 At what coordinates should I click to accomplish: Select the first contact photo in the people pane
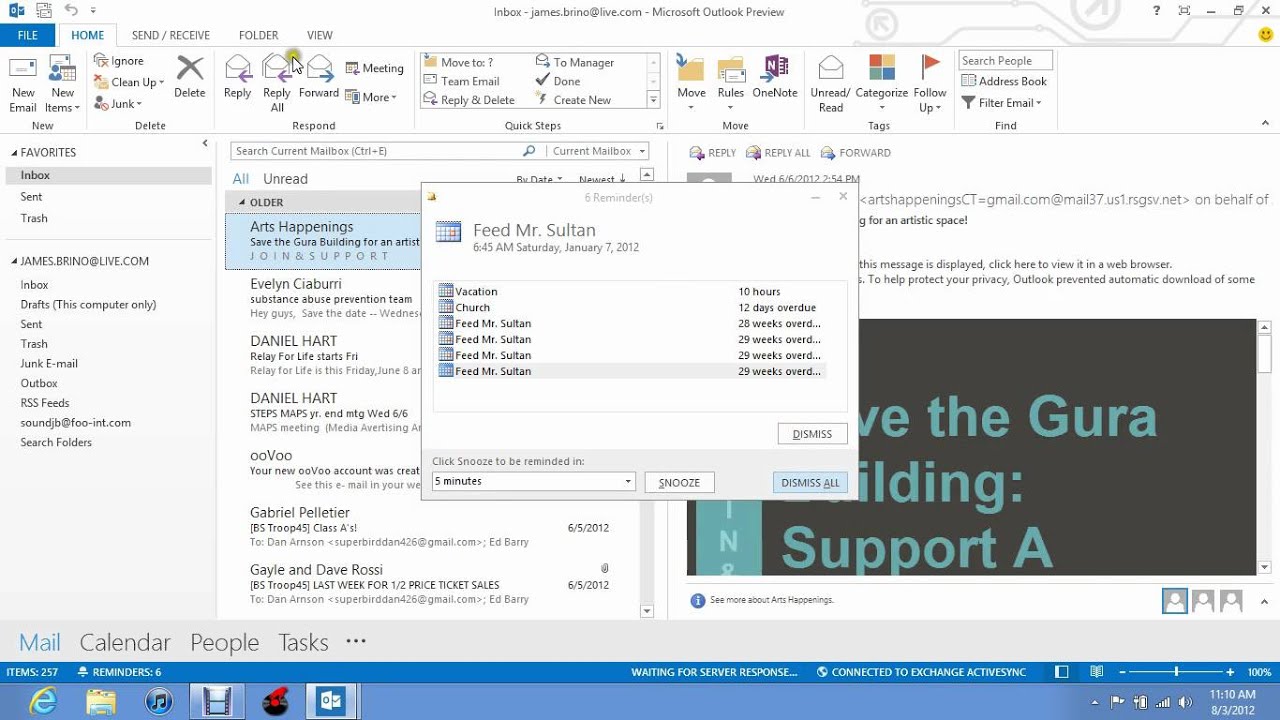(x=1175, y=600)
